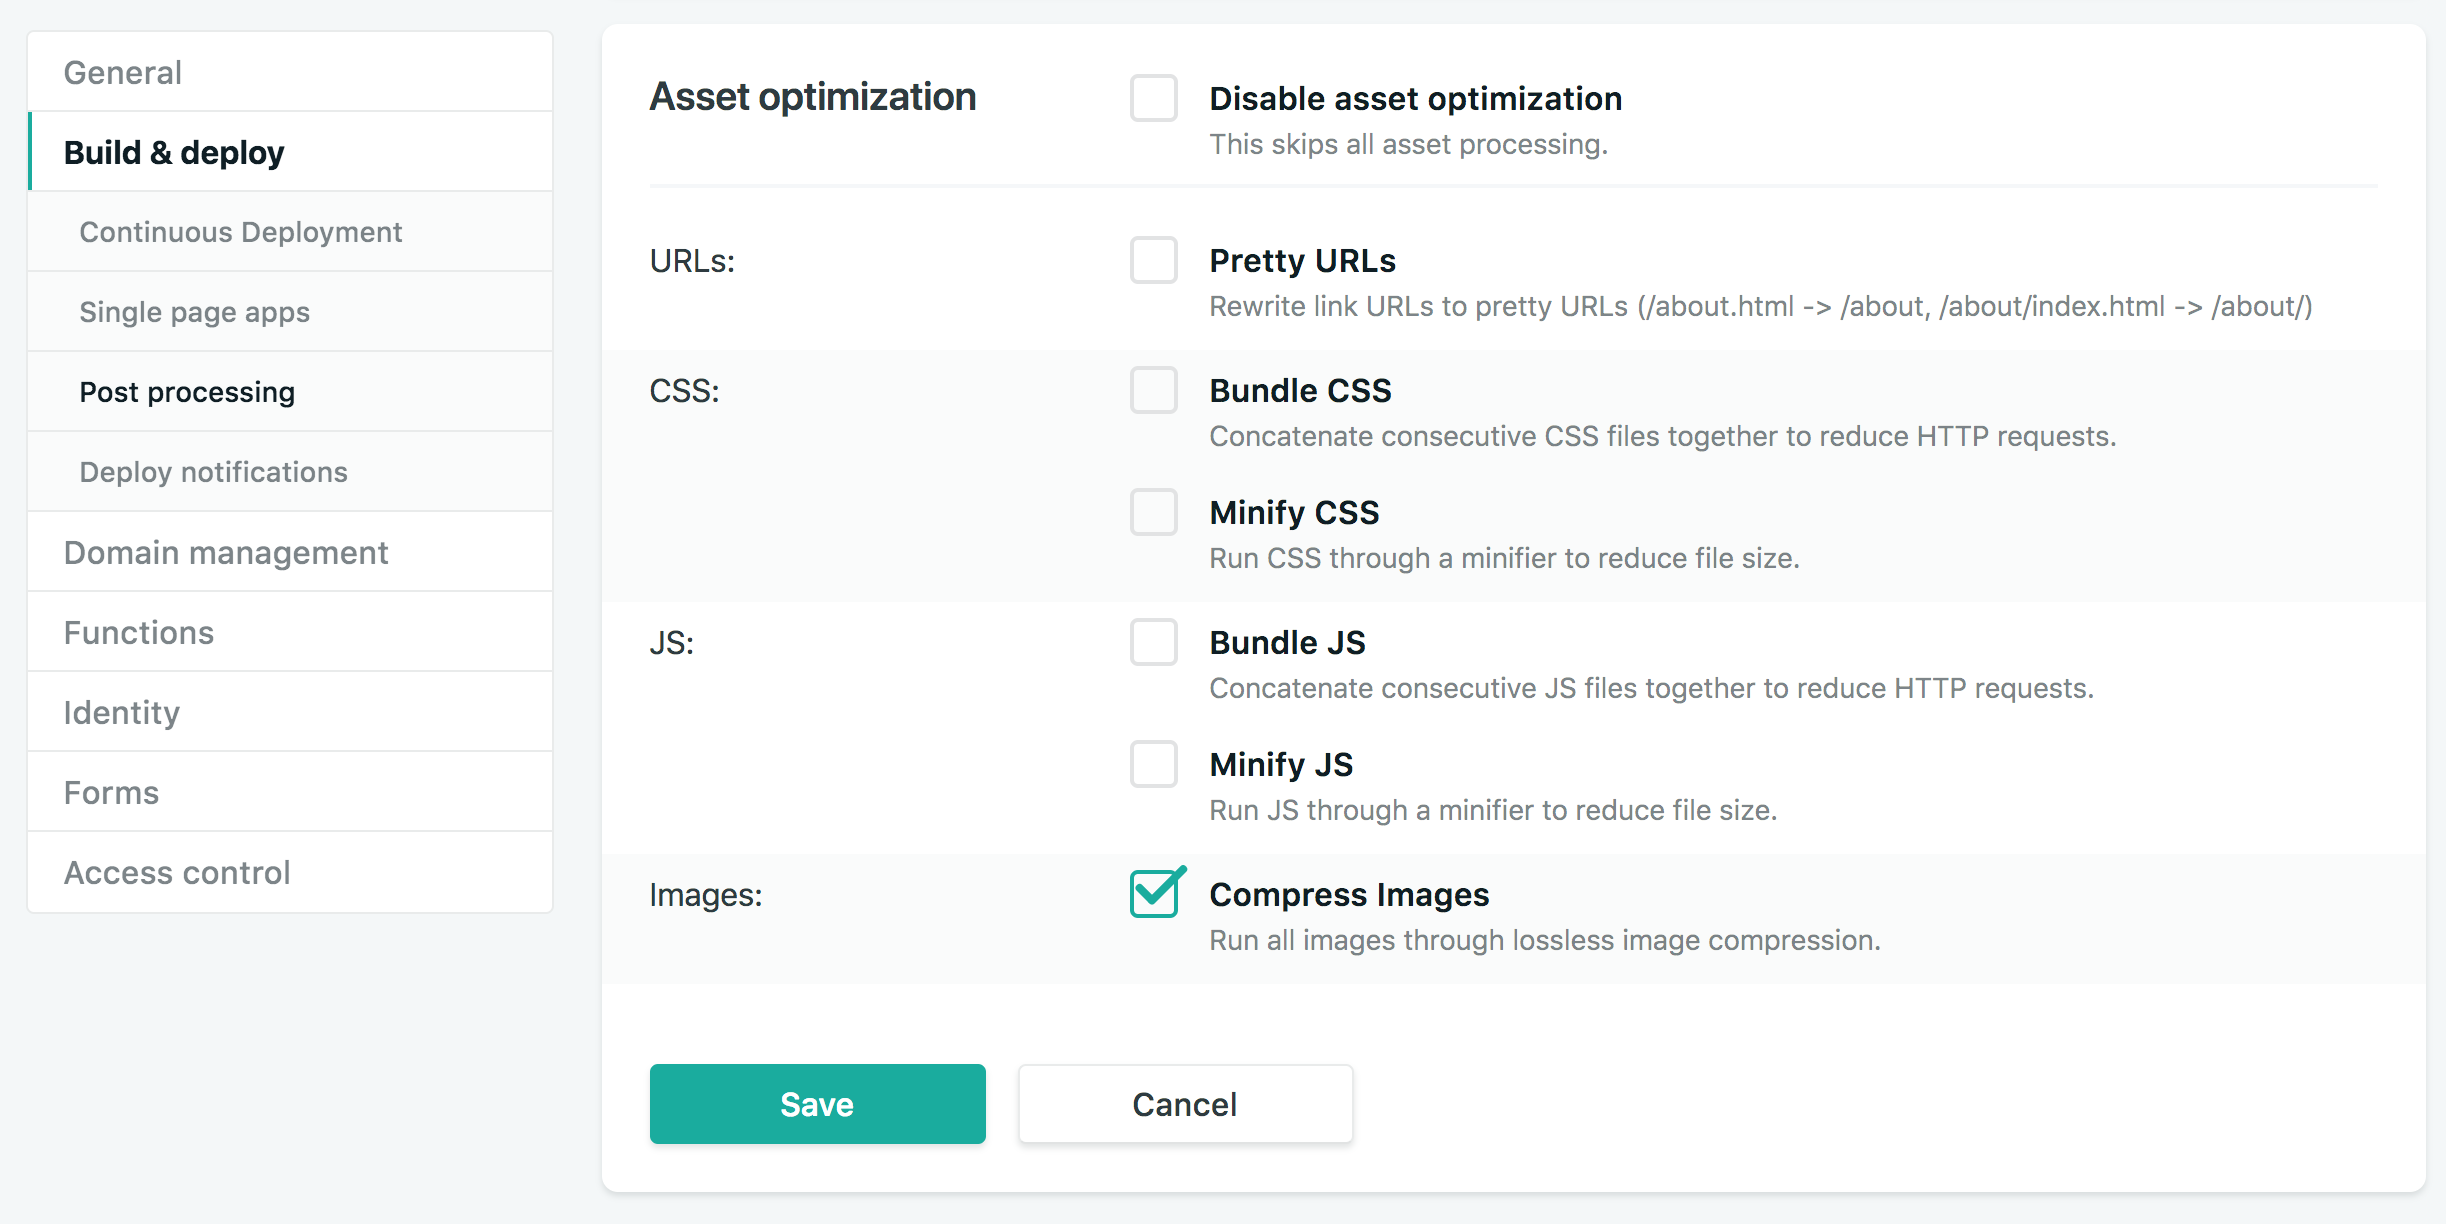Go to Continuous Deployment subsection

pyautogui.click(x=240, y=232)
